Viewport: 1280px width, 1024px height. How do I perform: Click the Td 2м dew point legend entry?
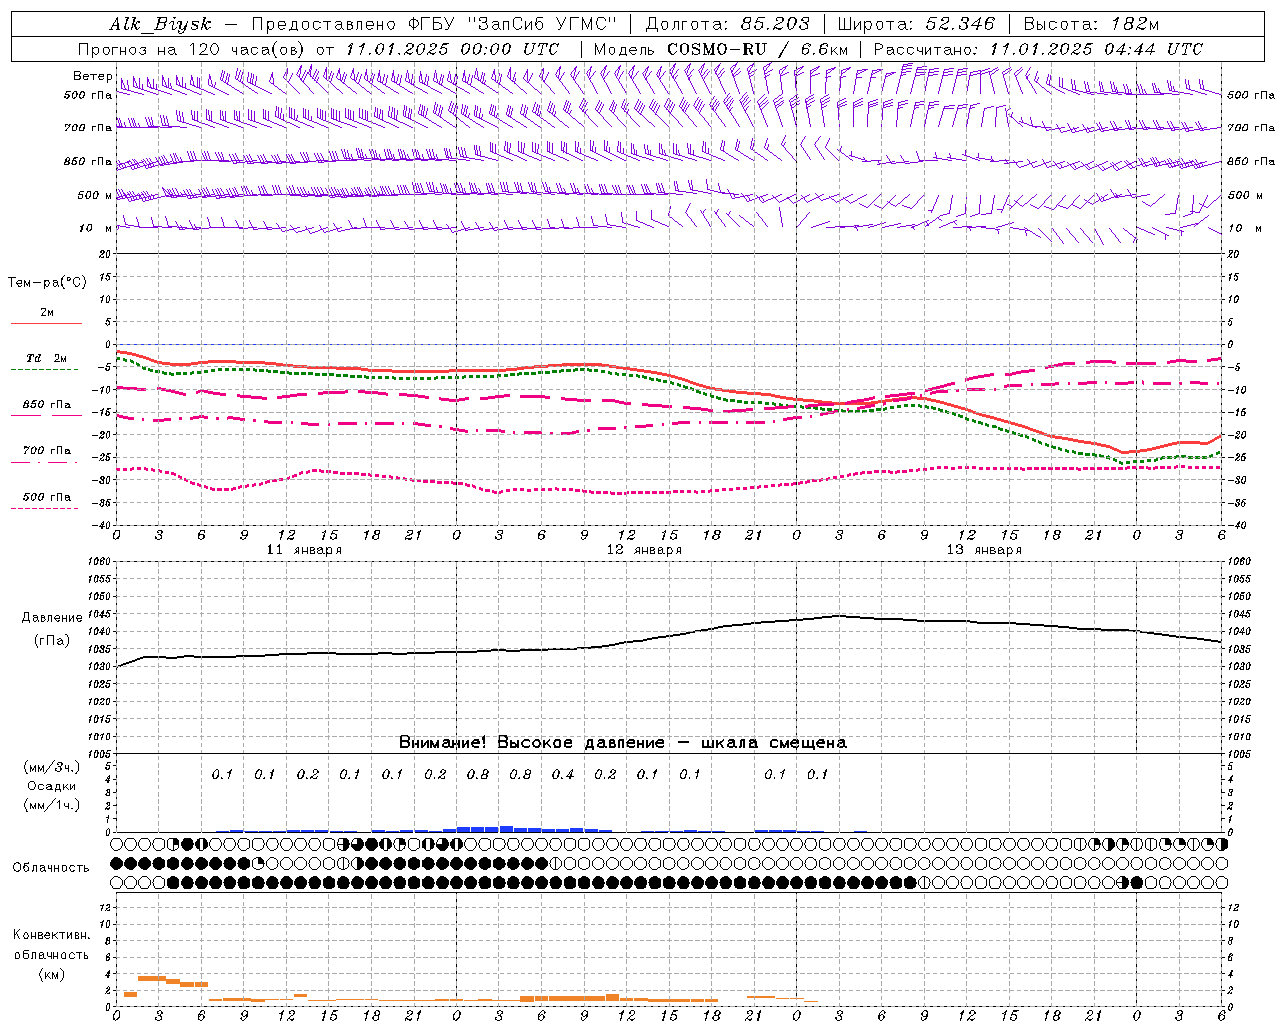[x=46, y=358]
